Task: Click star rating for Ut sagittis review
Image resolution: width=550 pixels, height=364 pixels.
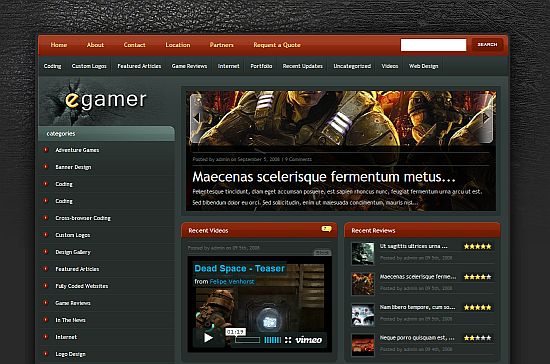Action: pos(477,247)
